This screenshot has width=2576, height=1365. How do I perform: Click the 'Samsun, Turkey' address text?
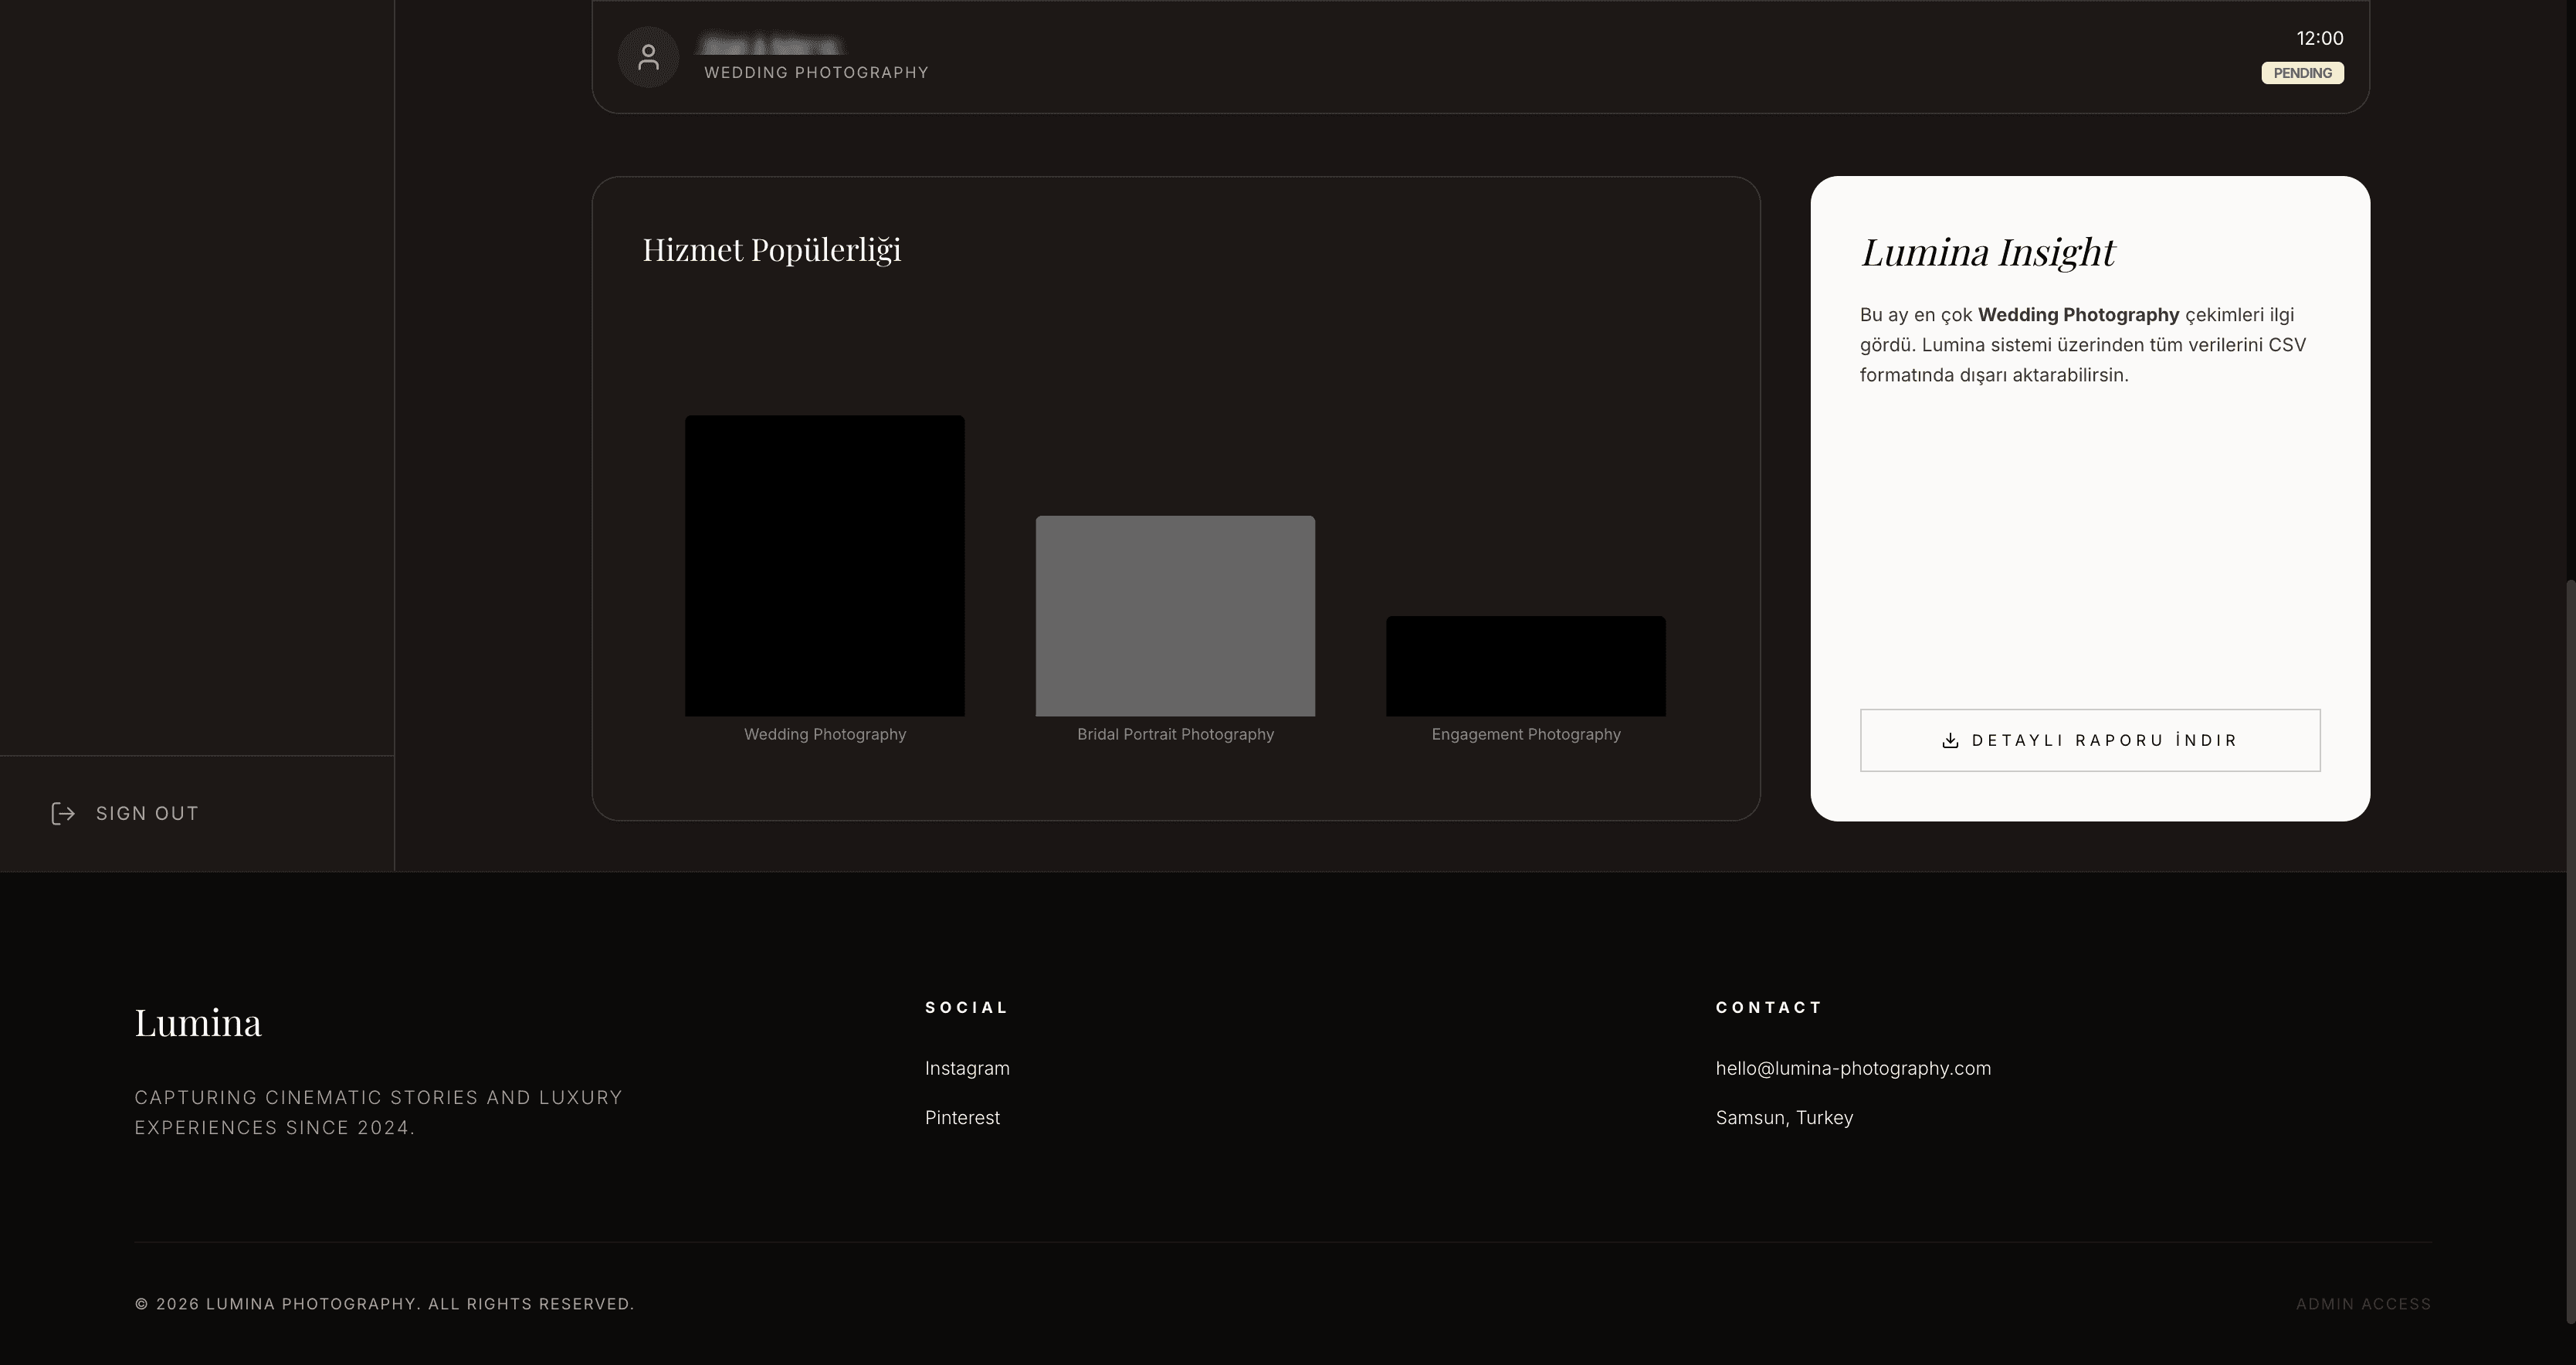pyautogui.click(x=1784, y=1117)
